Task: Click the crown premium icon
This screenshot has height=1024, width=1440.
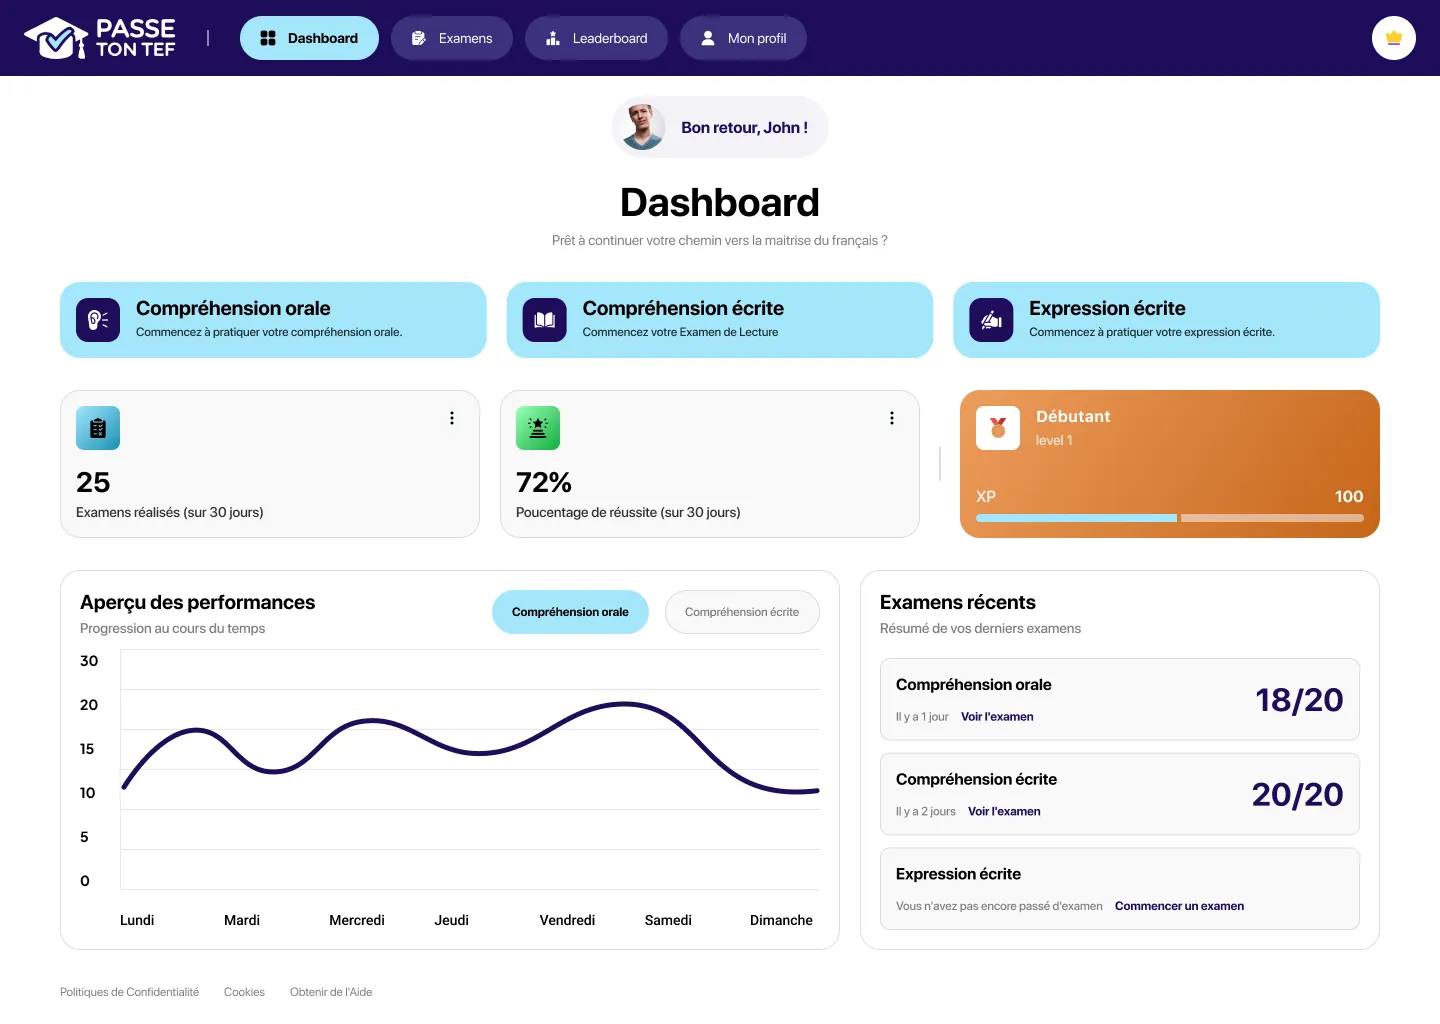Action: [x=1393, y=38]
